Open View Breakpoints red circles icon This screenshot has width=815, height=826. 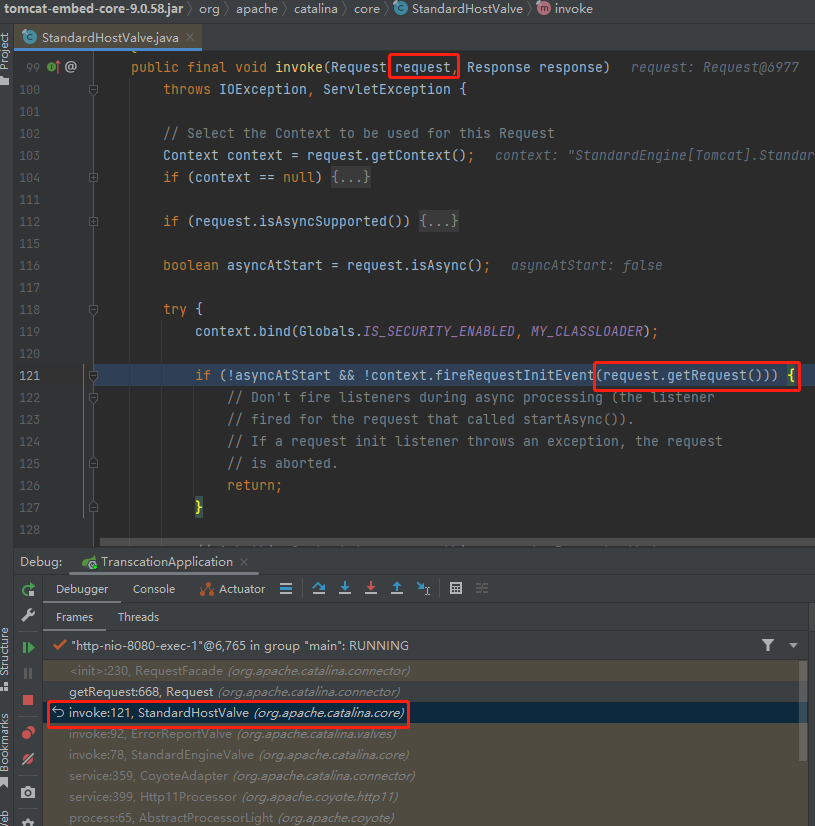pyautogui.click(x=28, y=733)
